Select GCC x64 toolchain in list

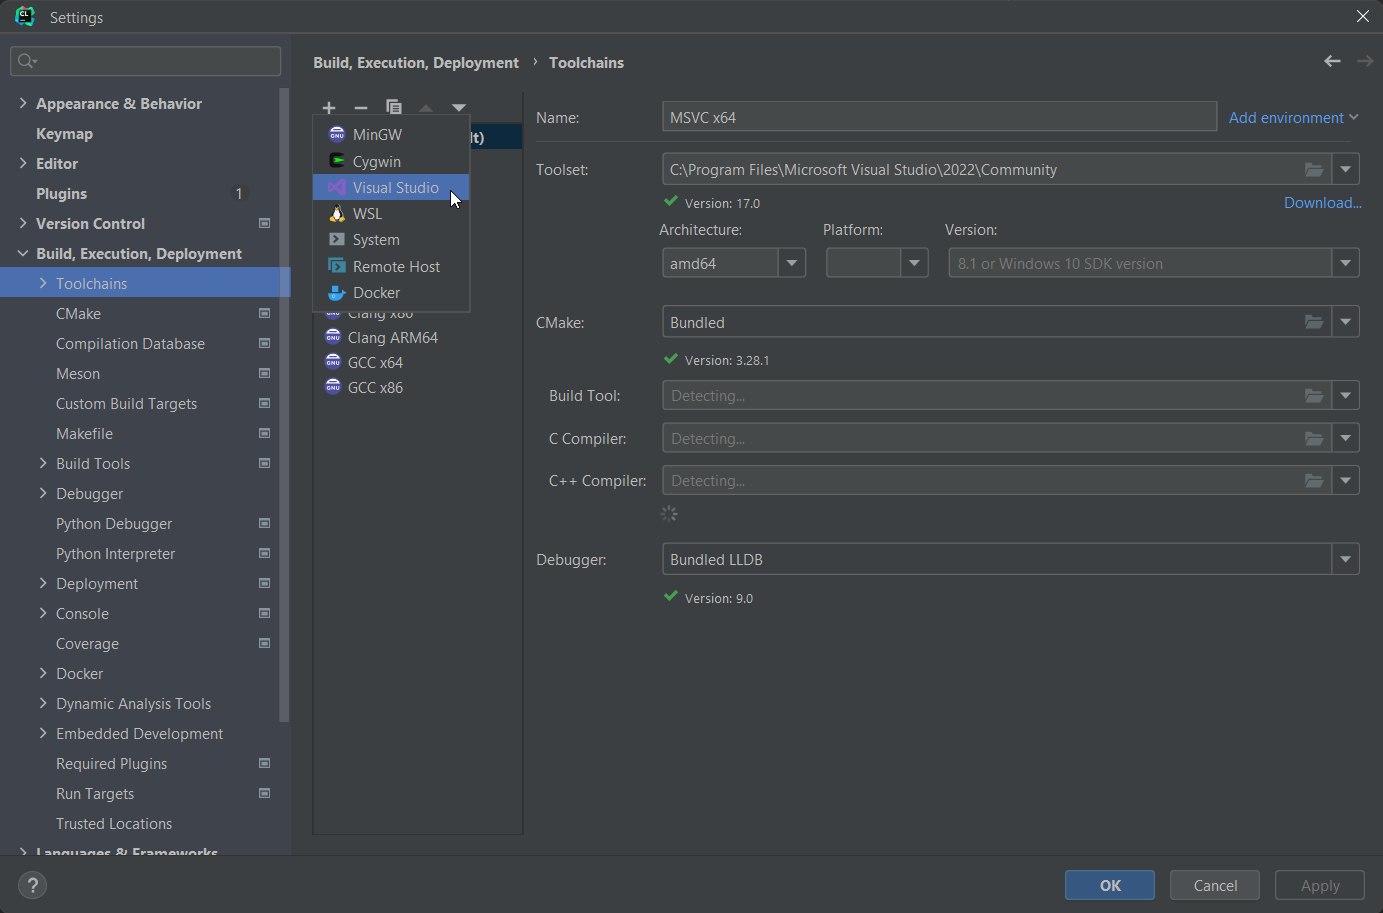pyautogui.click(x=418, y=362)
